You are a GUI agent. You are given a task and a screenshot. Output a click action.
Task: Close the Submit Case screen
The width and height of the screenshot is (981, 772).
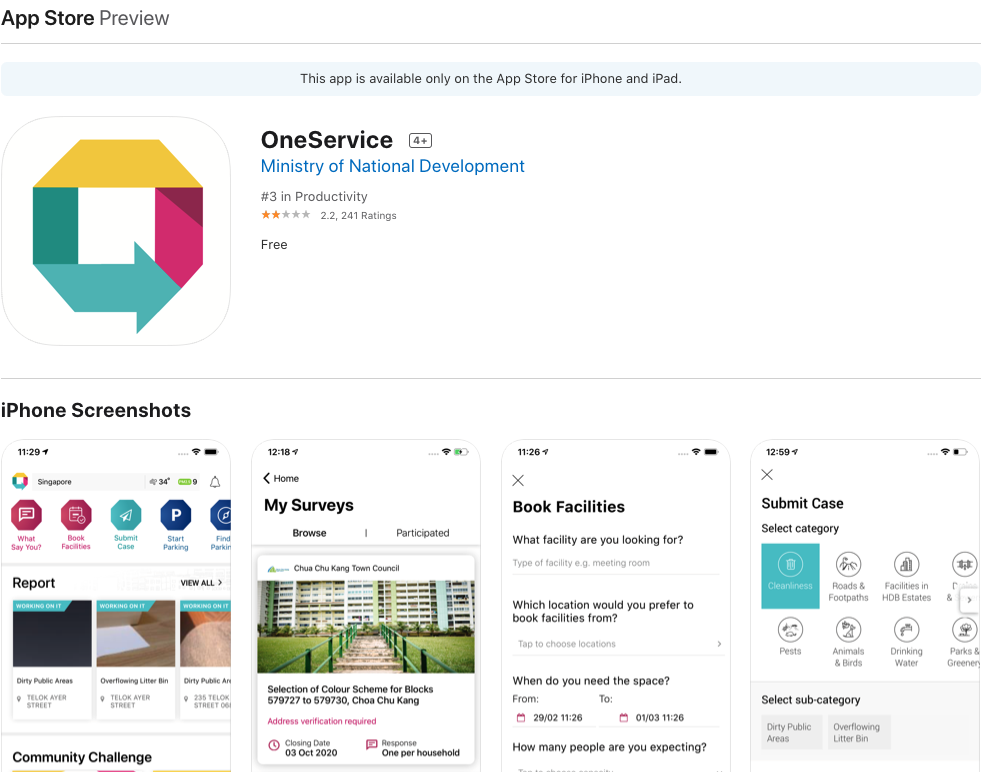click(767, 474)
